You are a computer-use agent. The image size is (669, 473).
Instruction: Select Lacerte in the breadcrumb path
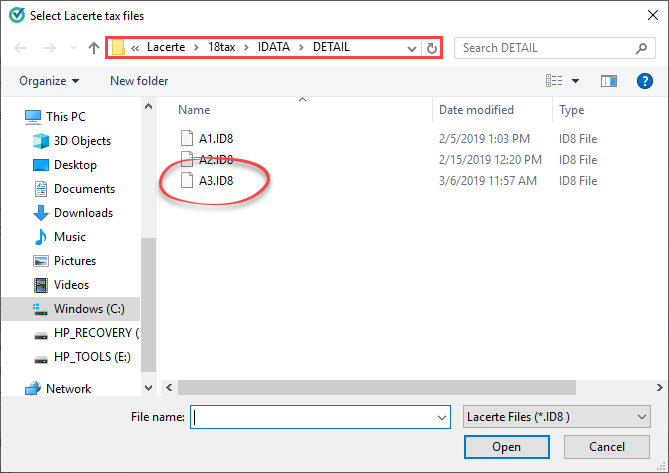click(x=166, y=47)
